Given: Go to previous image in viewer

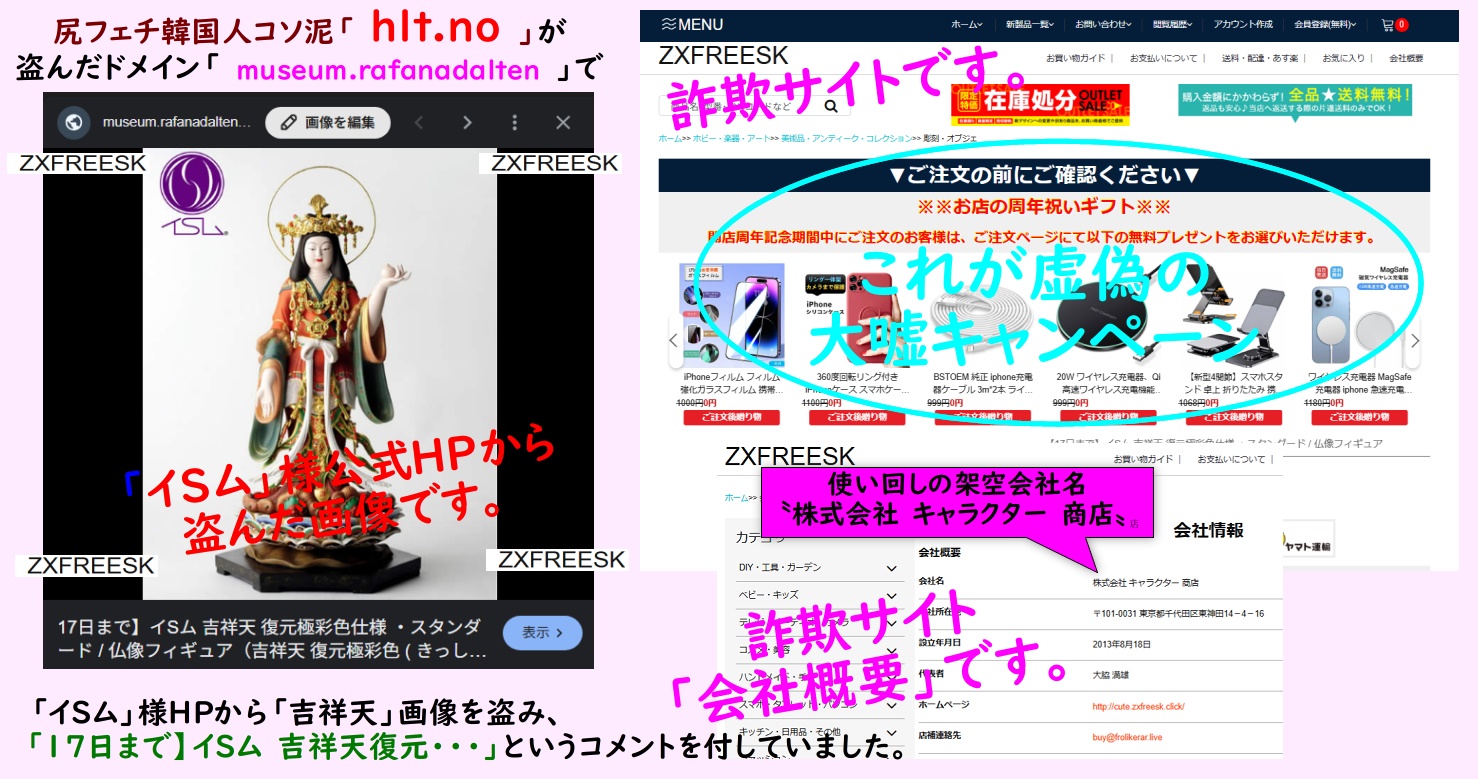Looking at the screenshot, I should (x=419, y=122).
